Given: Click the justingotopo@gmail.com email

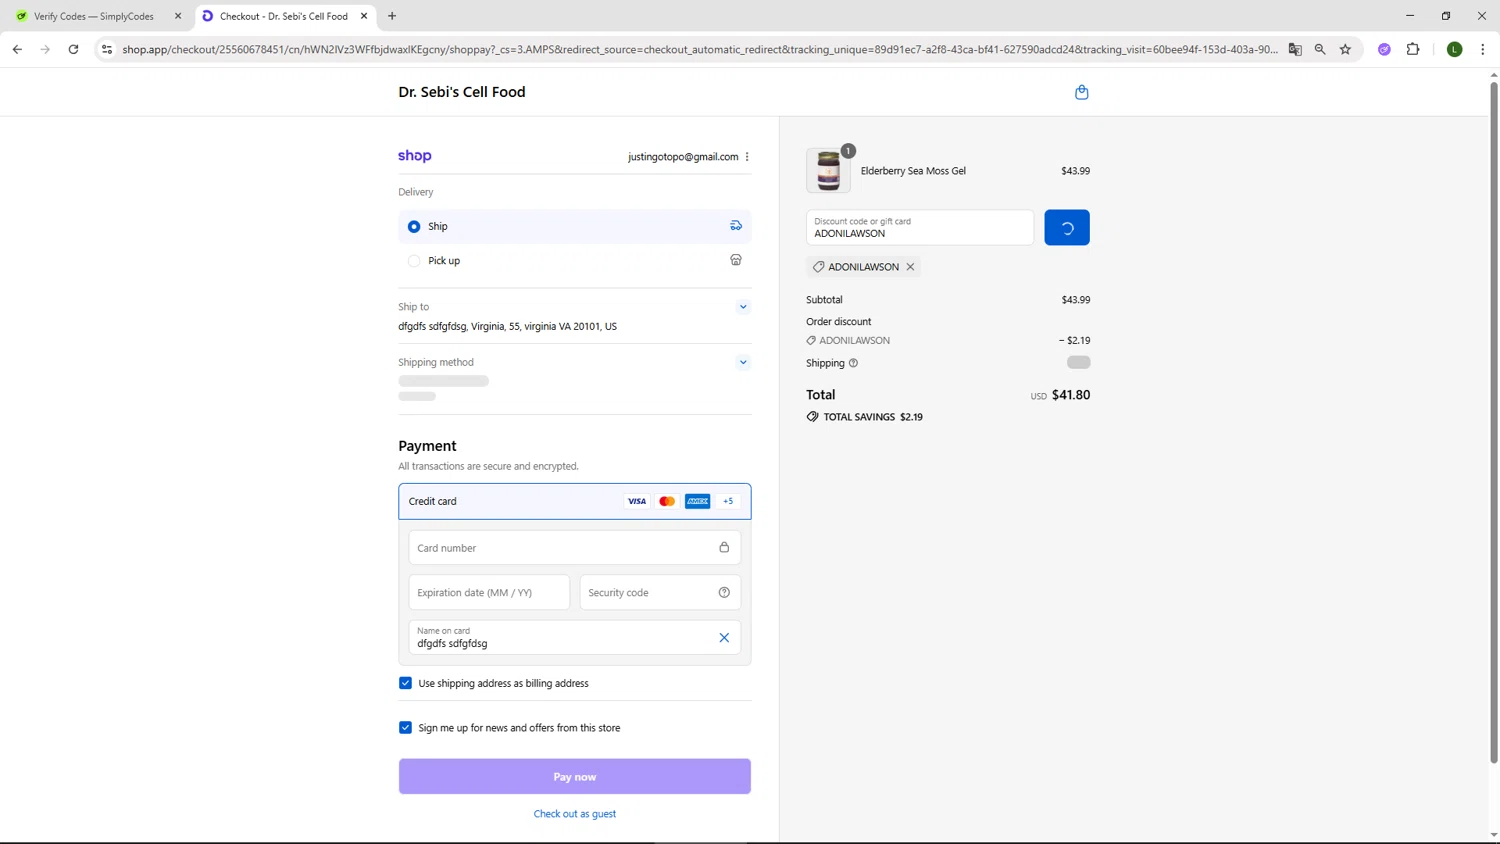Looking at the screenshot, I should tap(683, 157).
